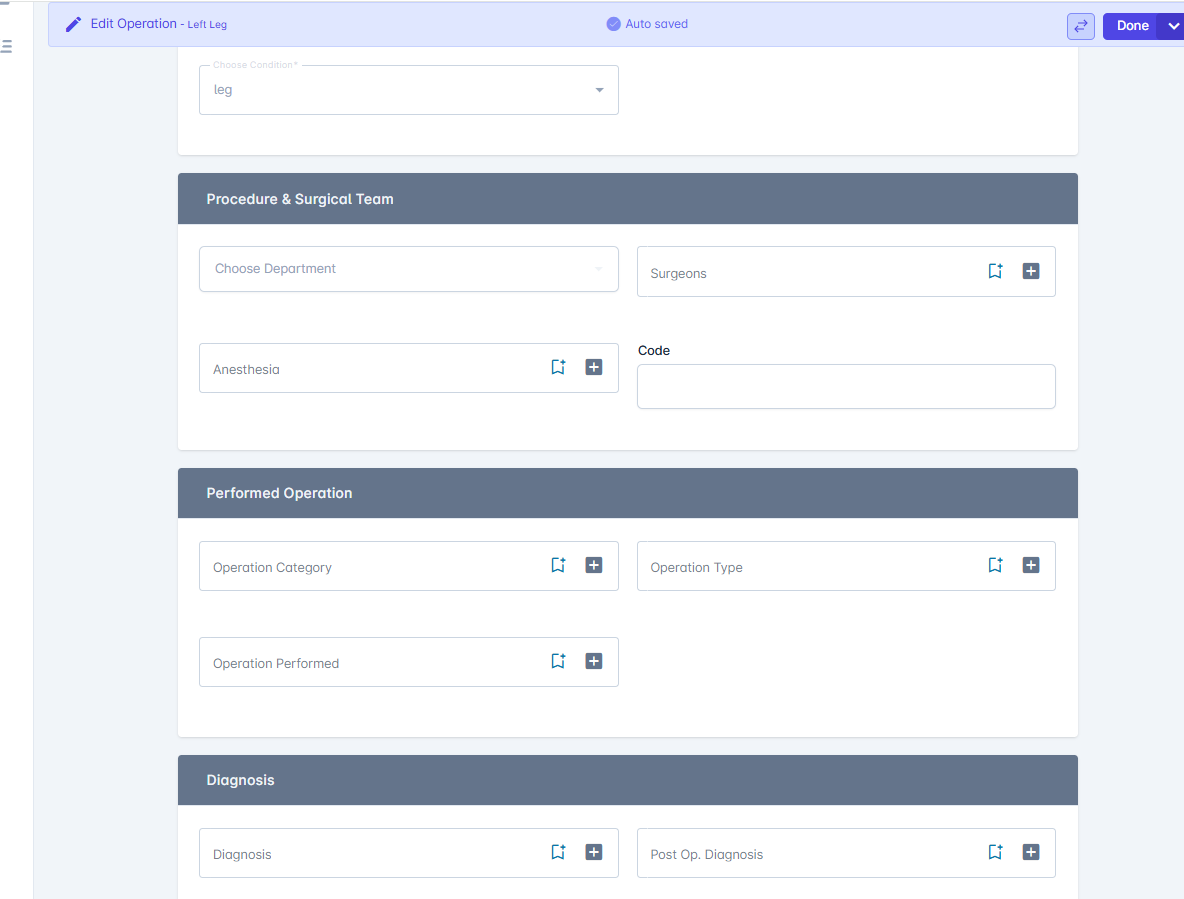Click the plus icon in Diagnosis field
Screen dimensions: 1184x899
[x=594, y=851]
